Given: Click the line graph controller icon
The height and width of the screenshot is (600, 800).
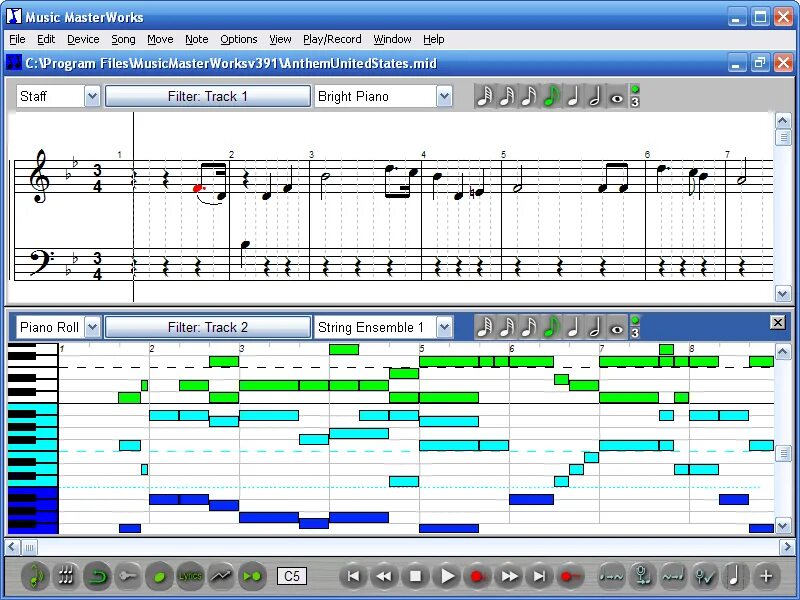Looking at the screenshot, I should (221, 577).
